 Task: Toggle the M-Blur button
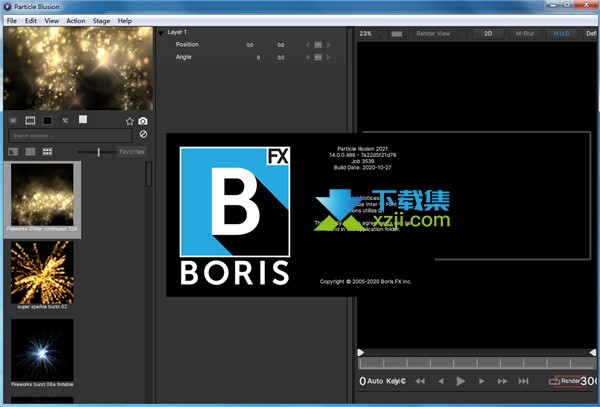point(525,34)
